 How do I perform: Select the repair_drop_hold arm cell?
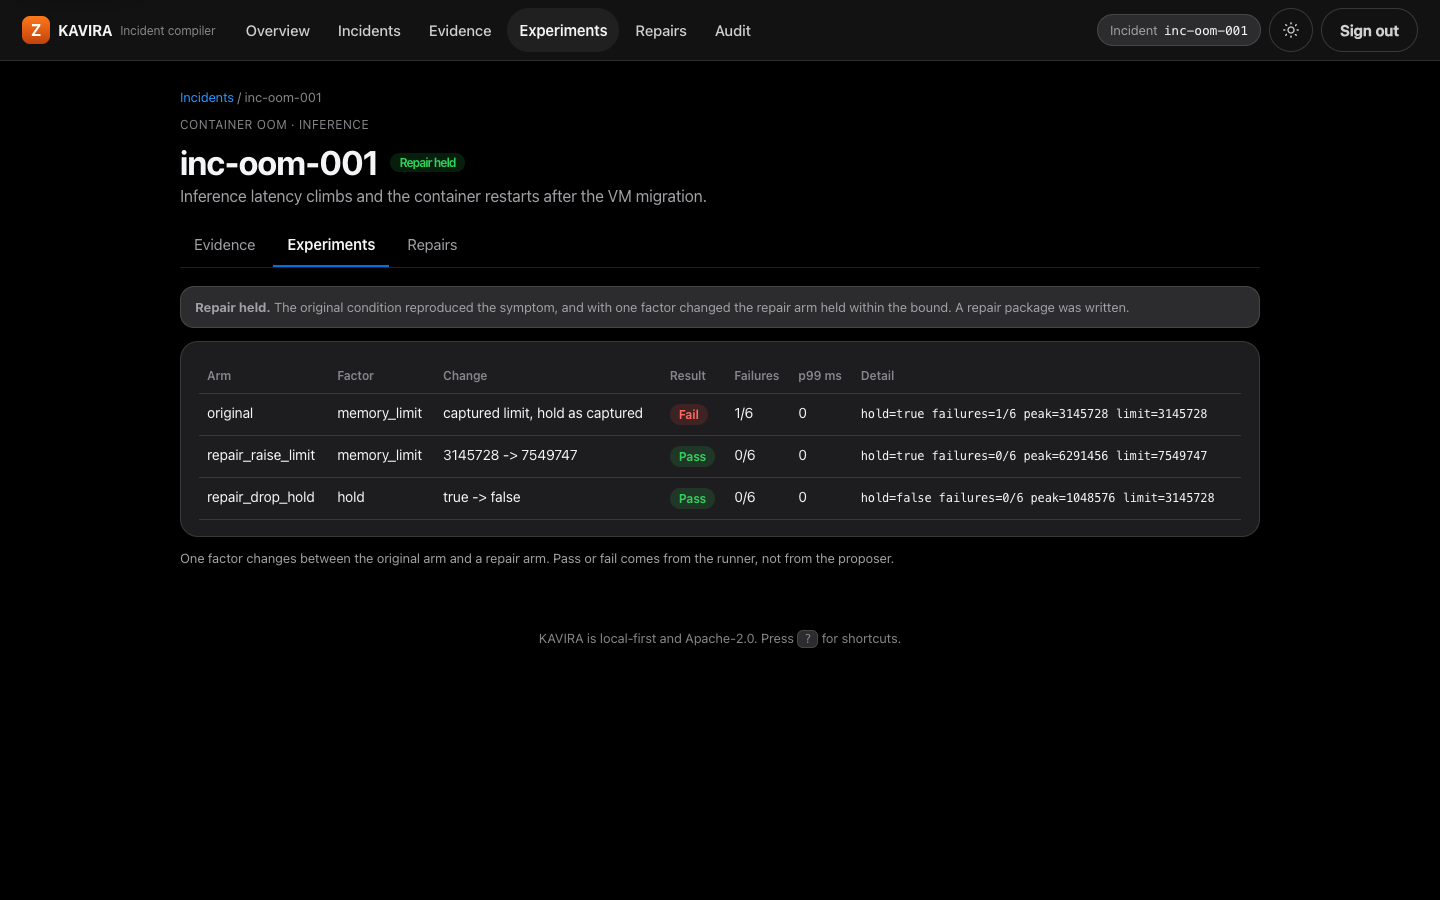point(261,497)
